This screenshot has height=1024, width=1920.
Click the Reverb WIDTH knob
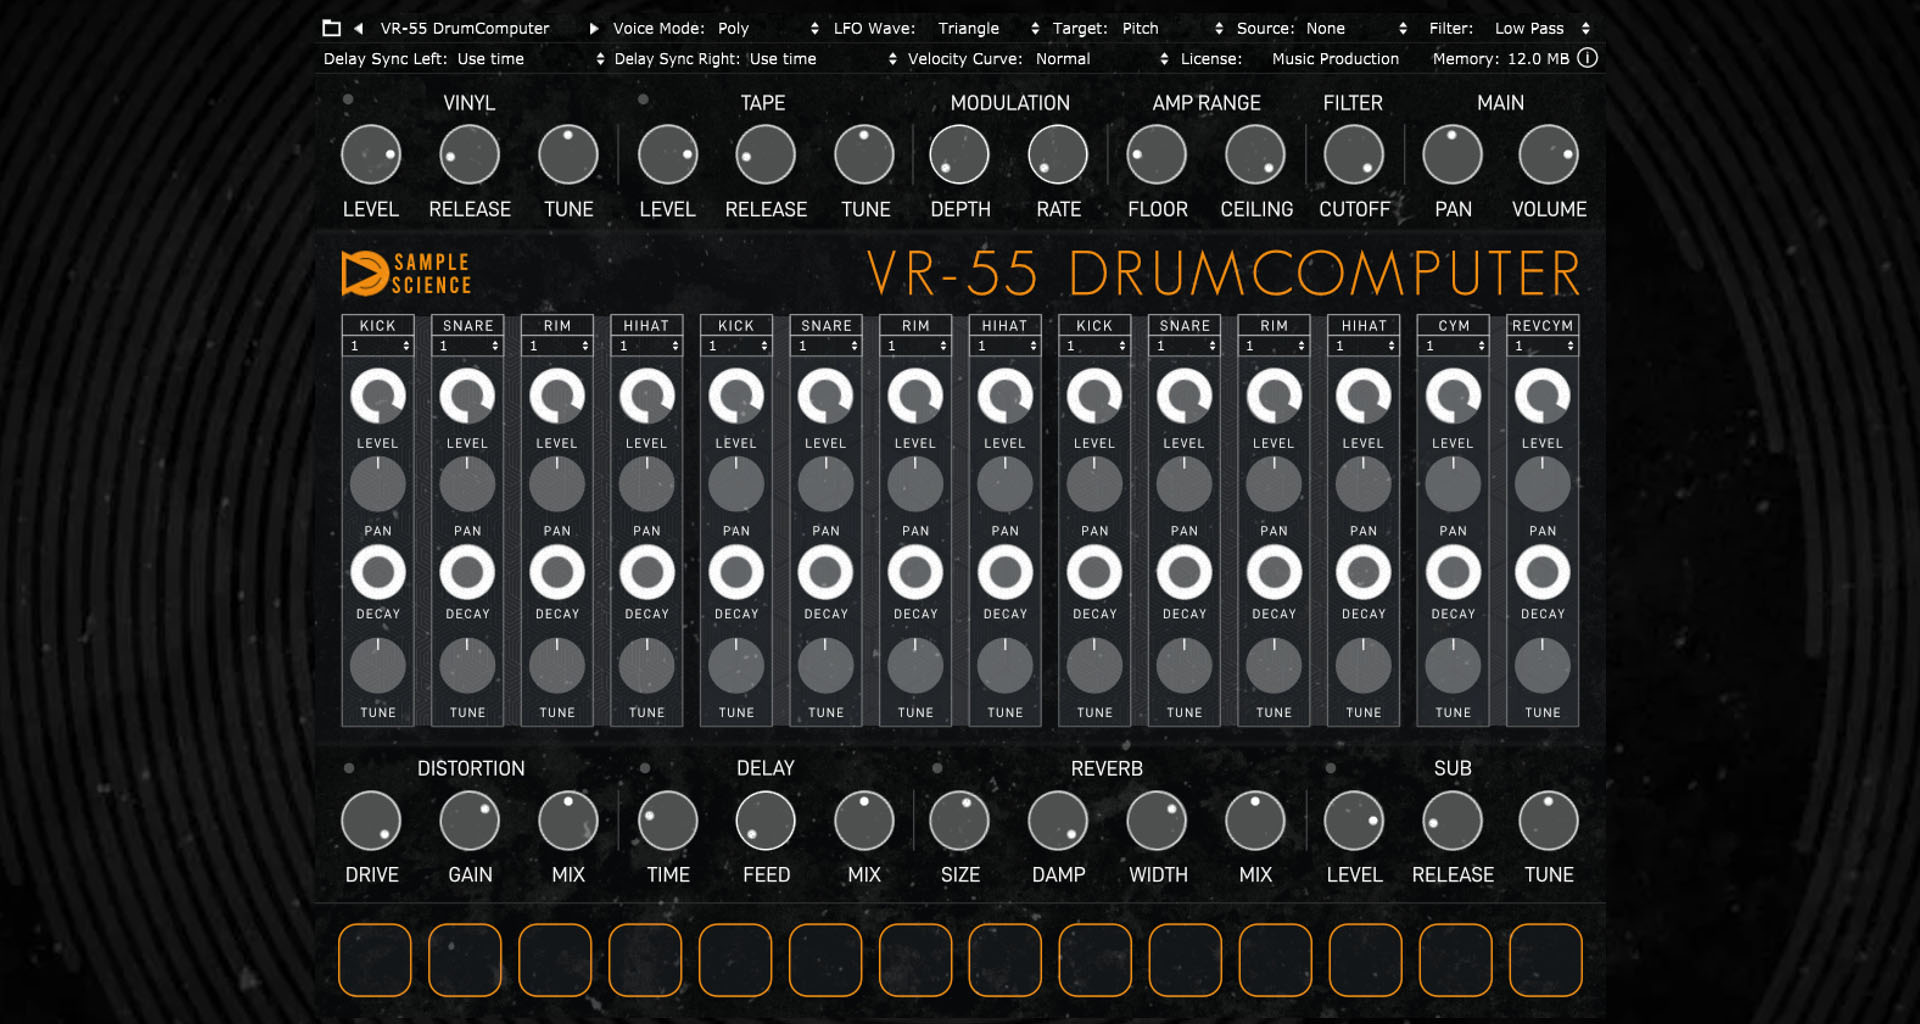pos(1156,821)
